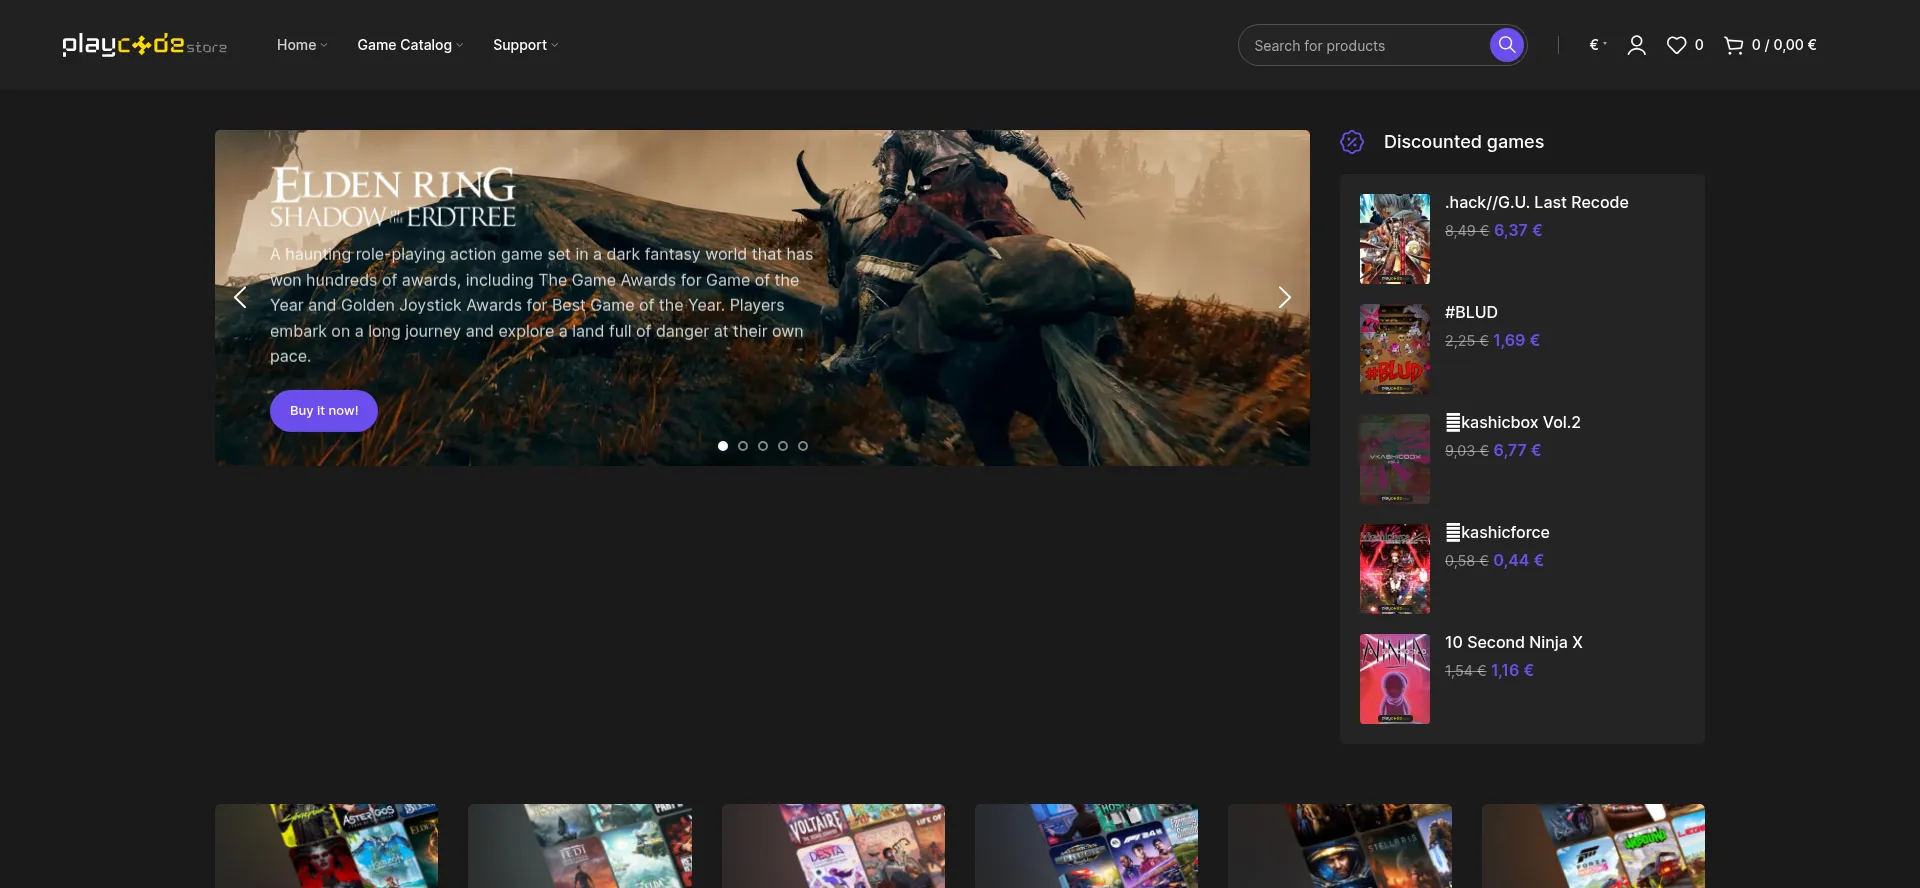Screen dimensions: 1920x888
Task: Select the first carousel dot
Action: tap(723, 446)
